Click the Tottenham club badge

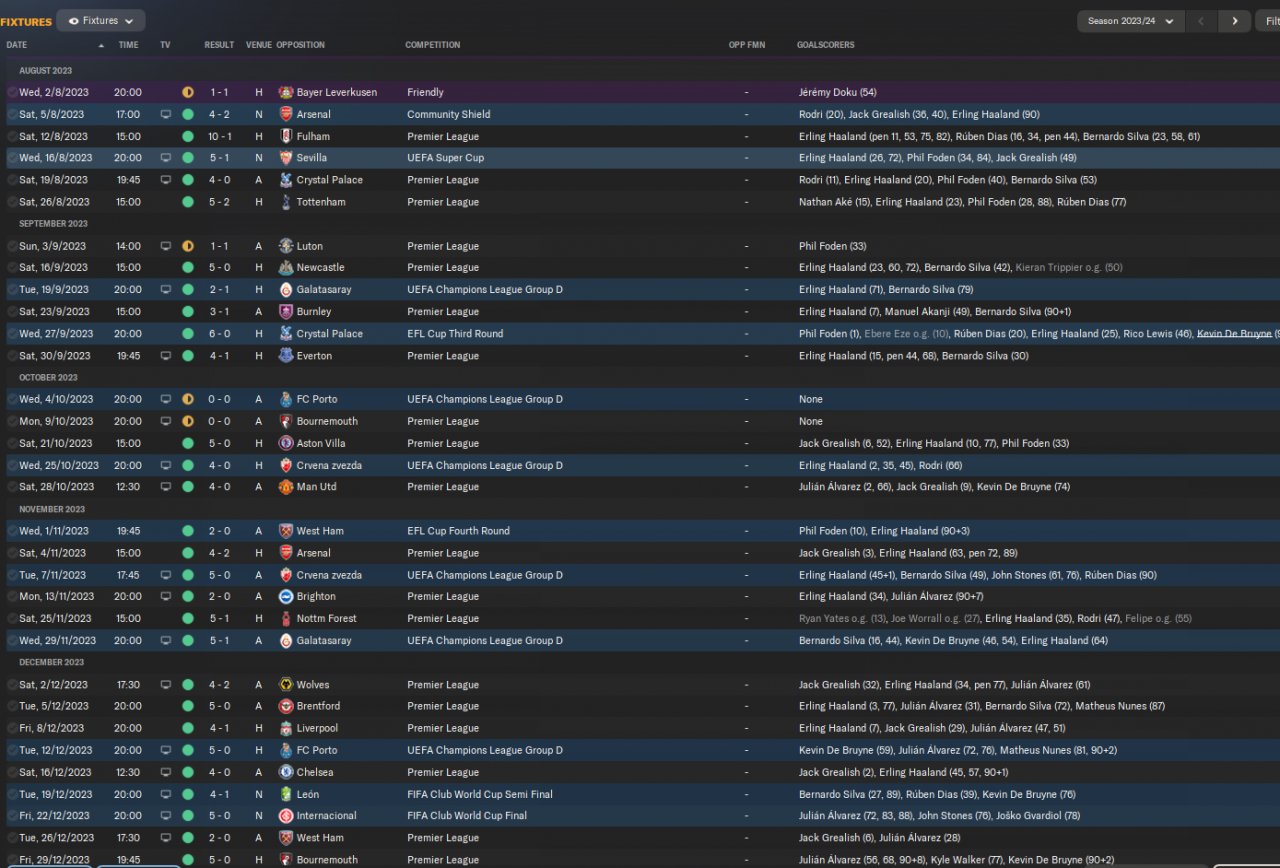[x=286, y=202]
